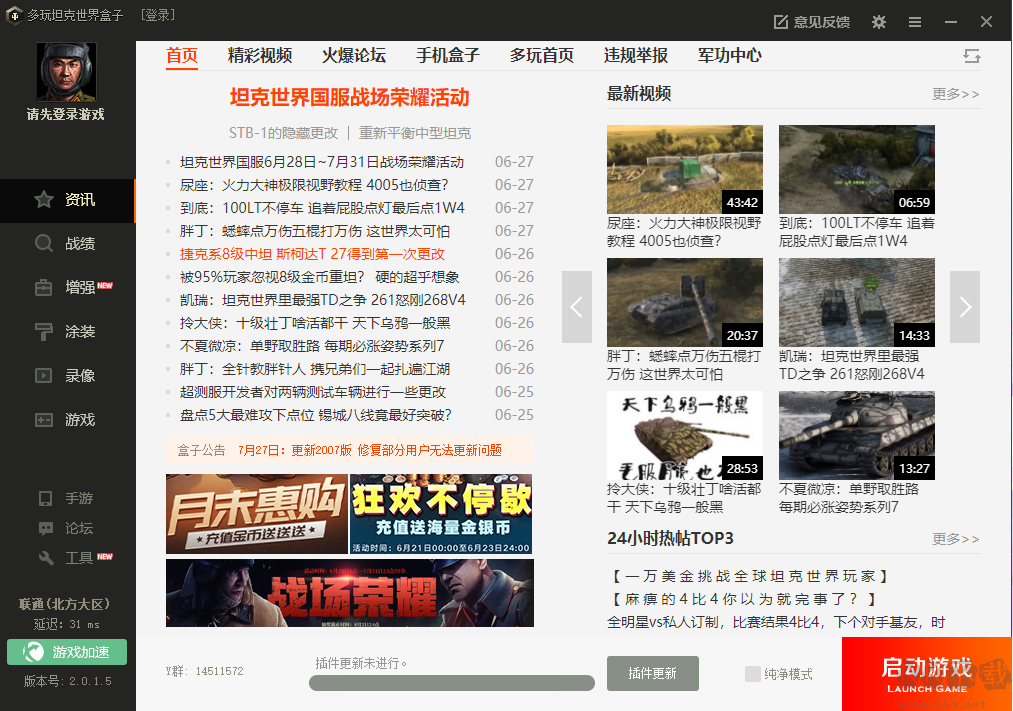Open news 超测服开发者对两辆测试车辆
1013x711 pixels.
pos(313,393)
